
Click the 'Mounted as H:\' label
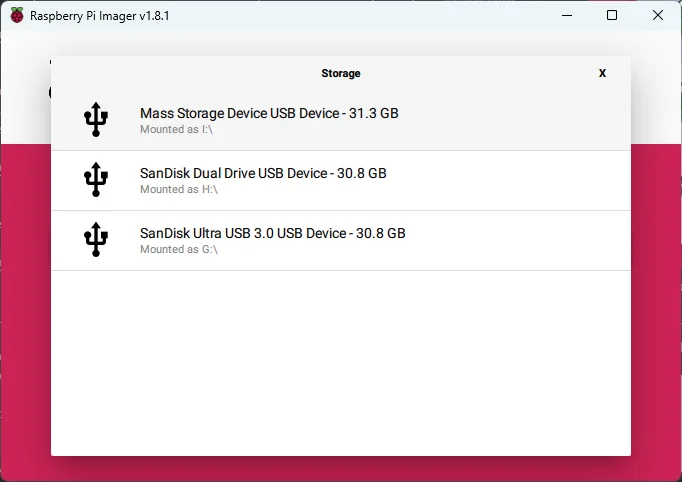178,190
